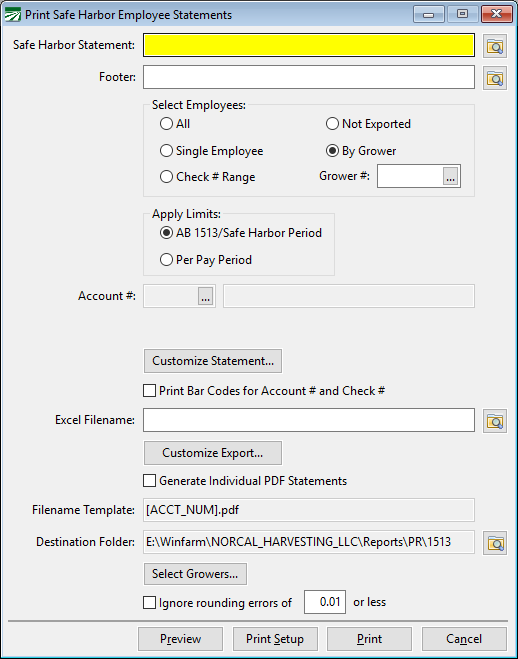Open the Account # lookup ellipsis
Screen dimensions: 518x659
[x=205, y=296]
